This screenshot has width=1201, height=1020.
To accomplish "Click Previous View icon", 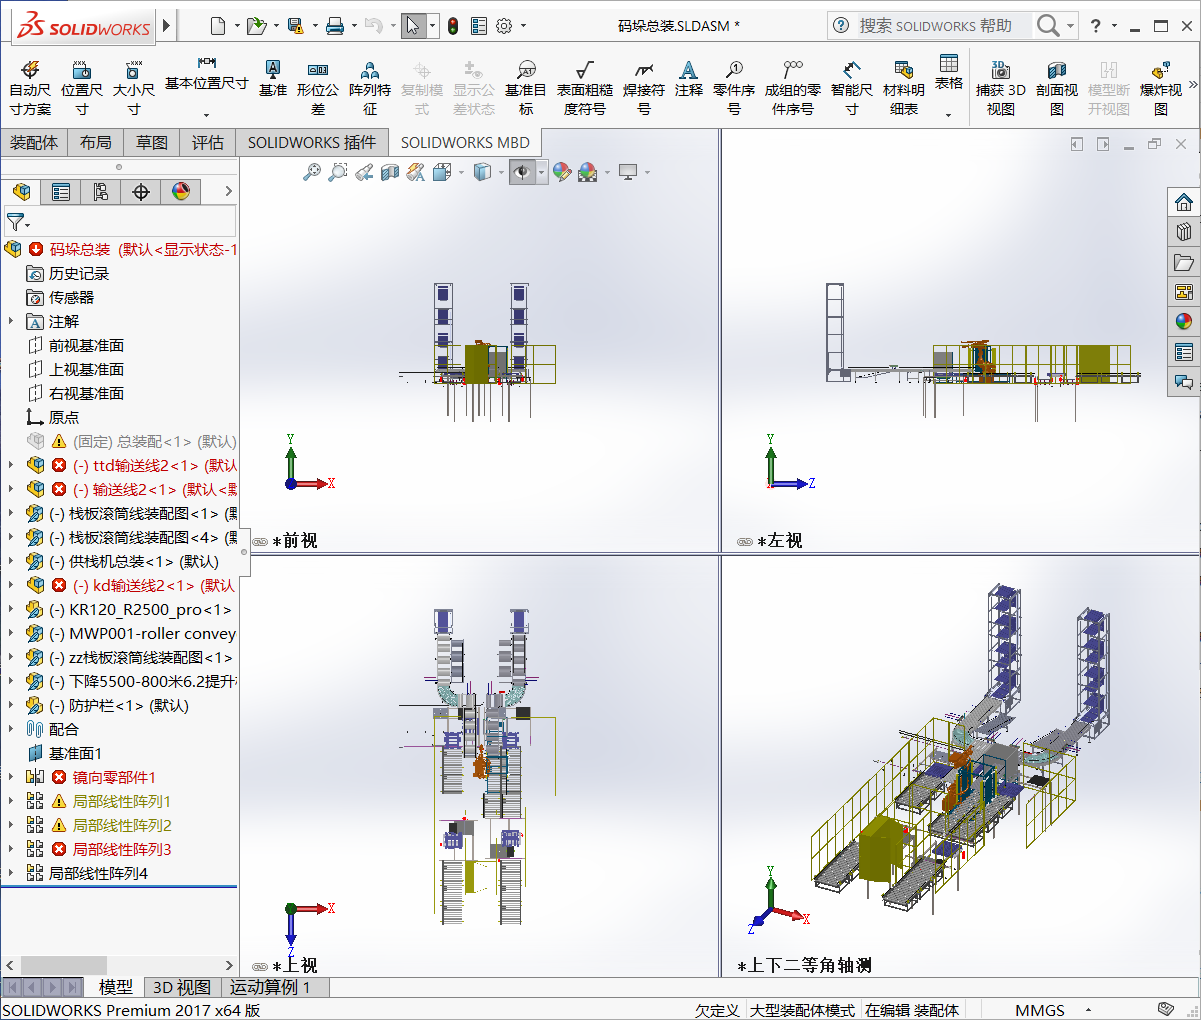I will point(364,172).
